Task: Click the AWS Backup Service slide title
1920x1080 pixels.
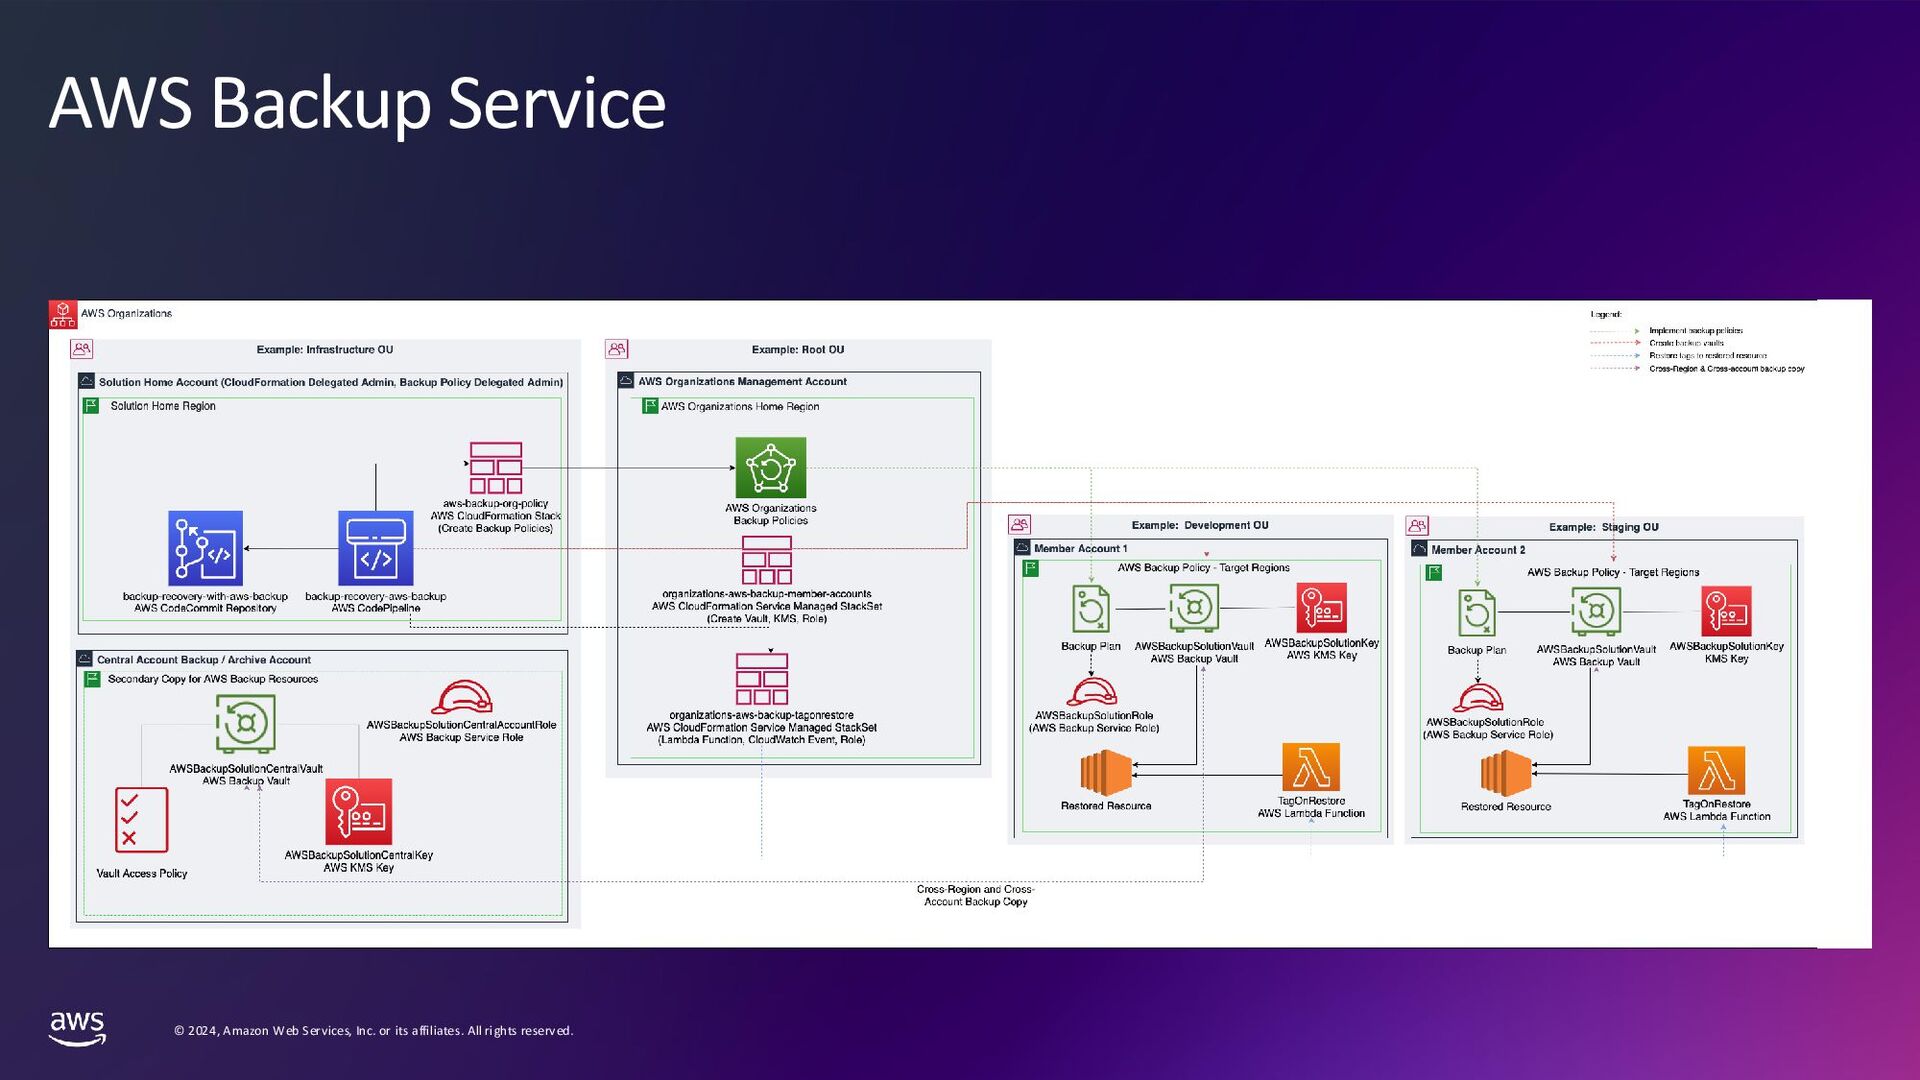Action: point(357,103)
